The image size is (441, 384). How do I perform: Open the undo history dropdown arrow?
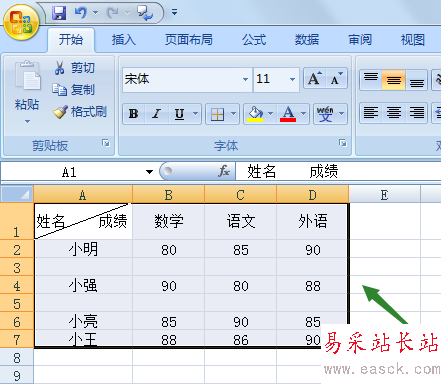tap(95, 13)
